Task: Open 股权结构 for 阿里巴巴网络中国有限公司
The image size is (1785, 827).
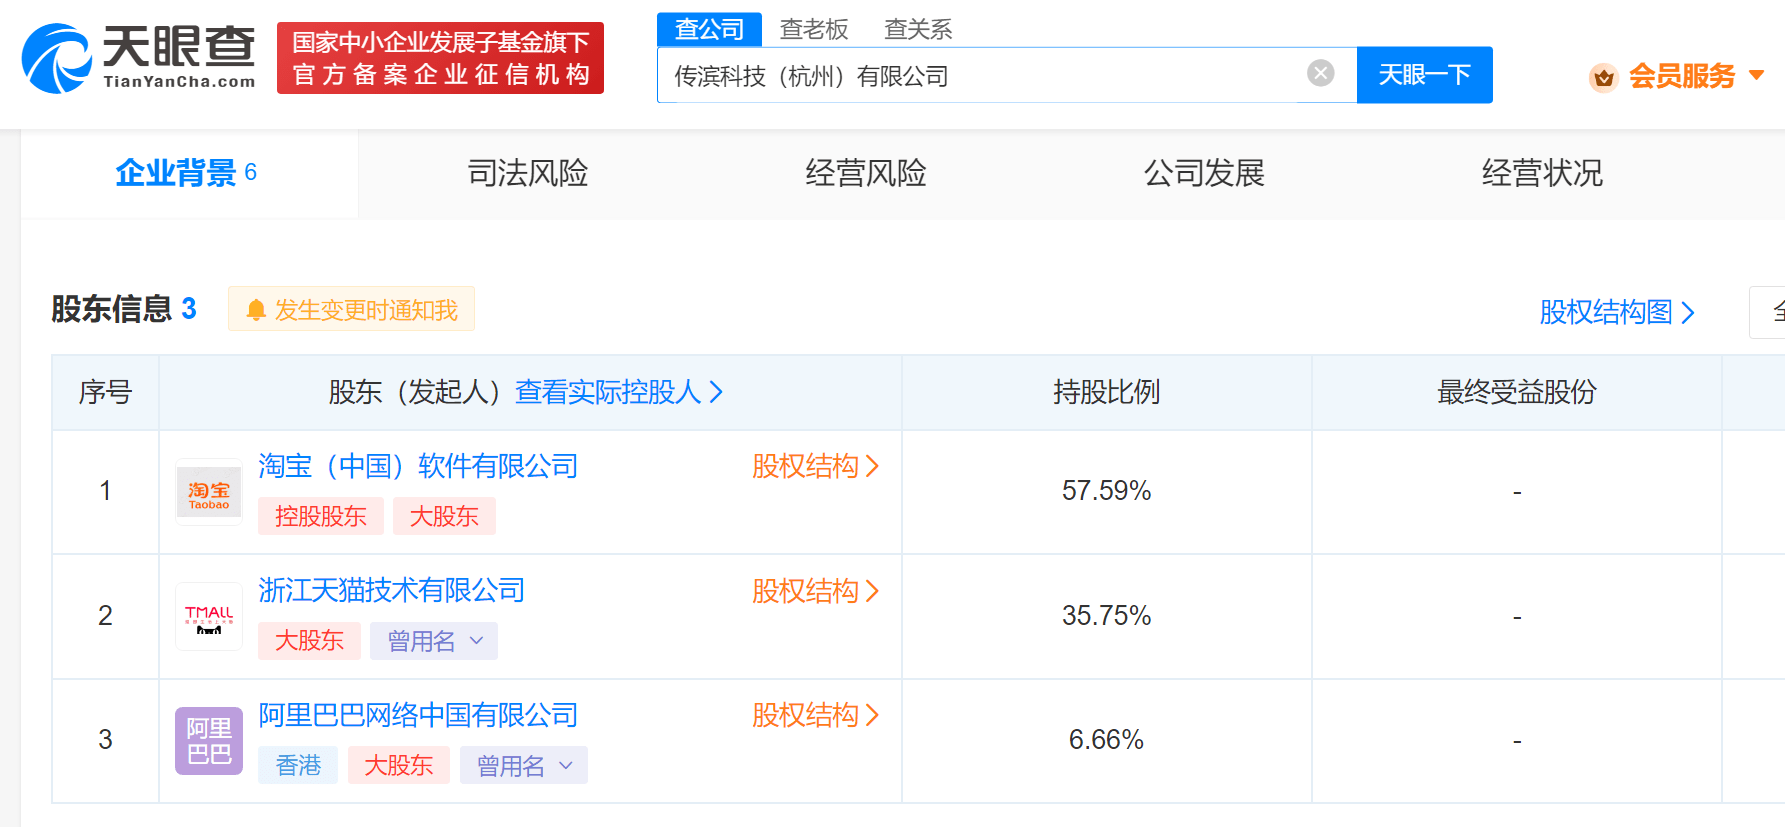Action: 814,715
